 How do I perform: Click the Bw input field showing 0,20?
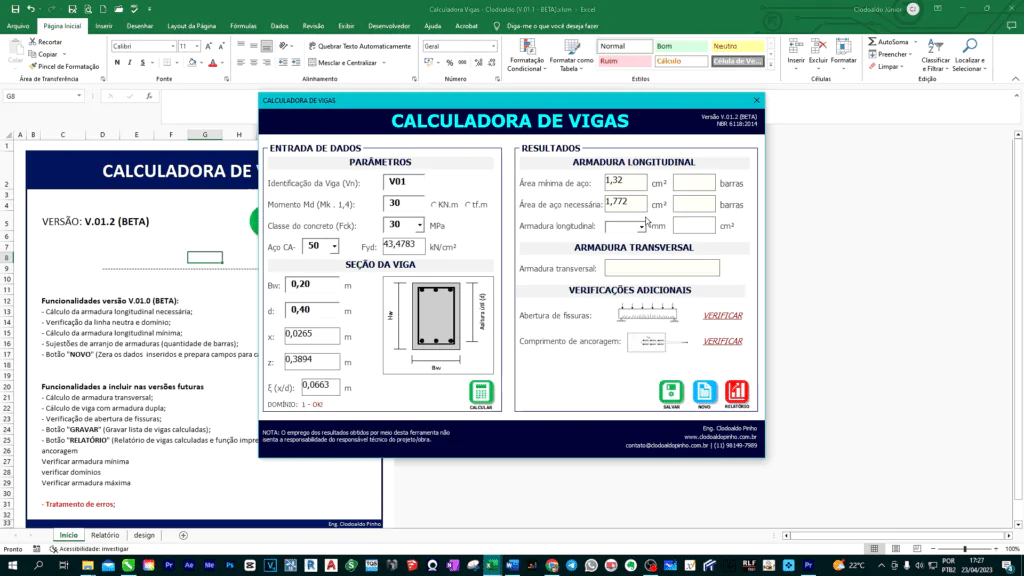point(312,285)
